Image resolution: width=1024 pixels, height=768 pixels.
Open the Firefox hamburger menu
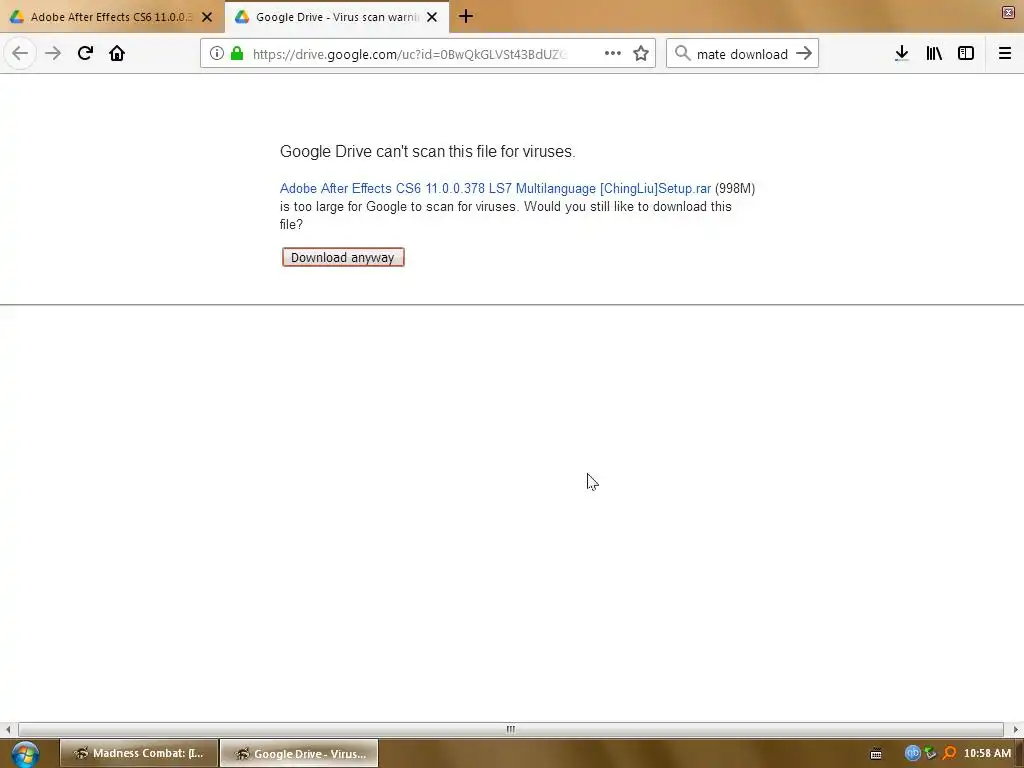1005,54
